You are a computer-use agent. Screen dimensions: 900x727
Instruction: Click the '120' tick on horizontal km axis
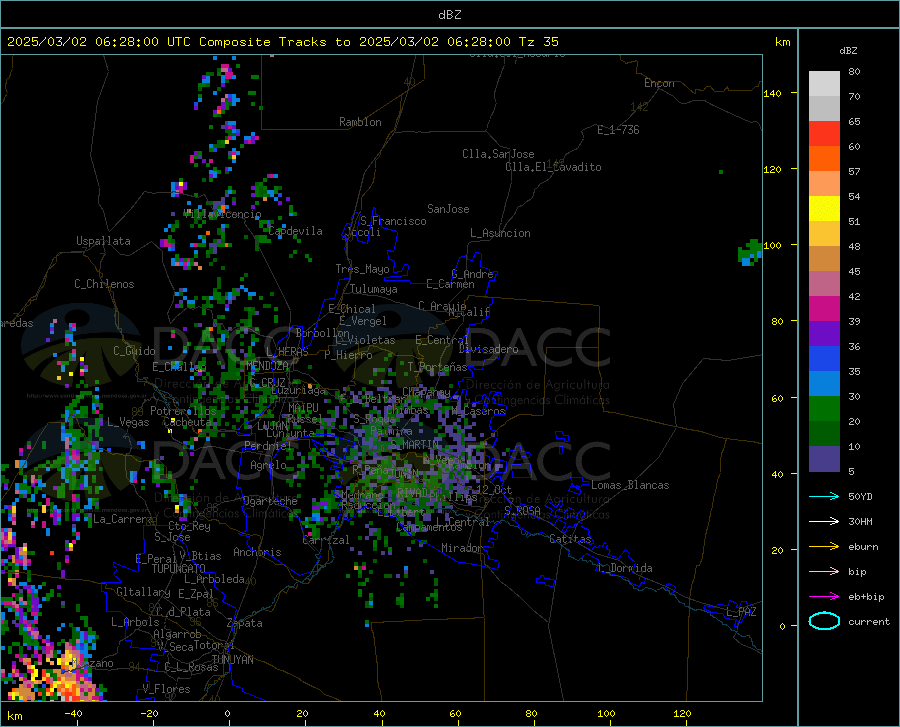click(x=682, y=713)
